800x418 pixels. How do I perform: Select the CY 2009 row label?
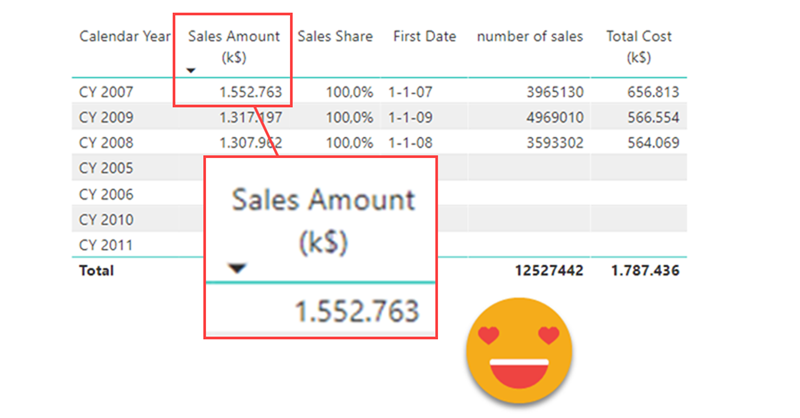106,117
